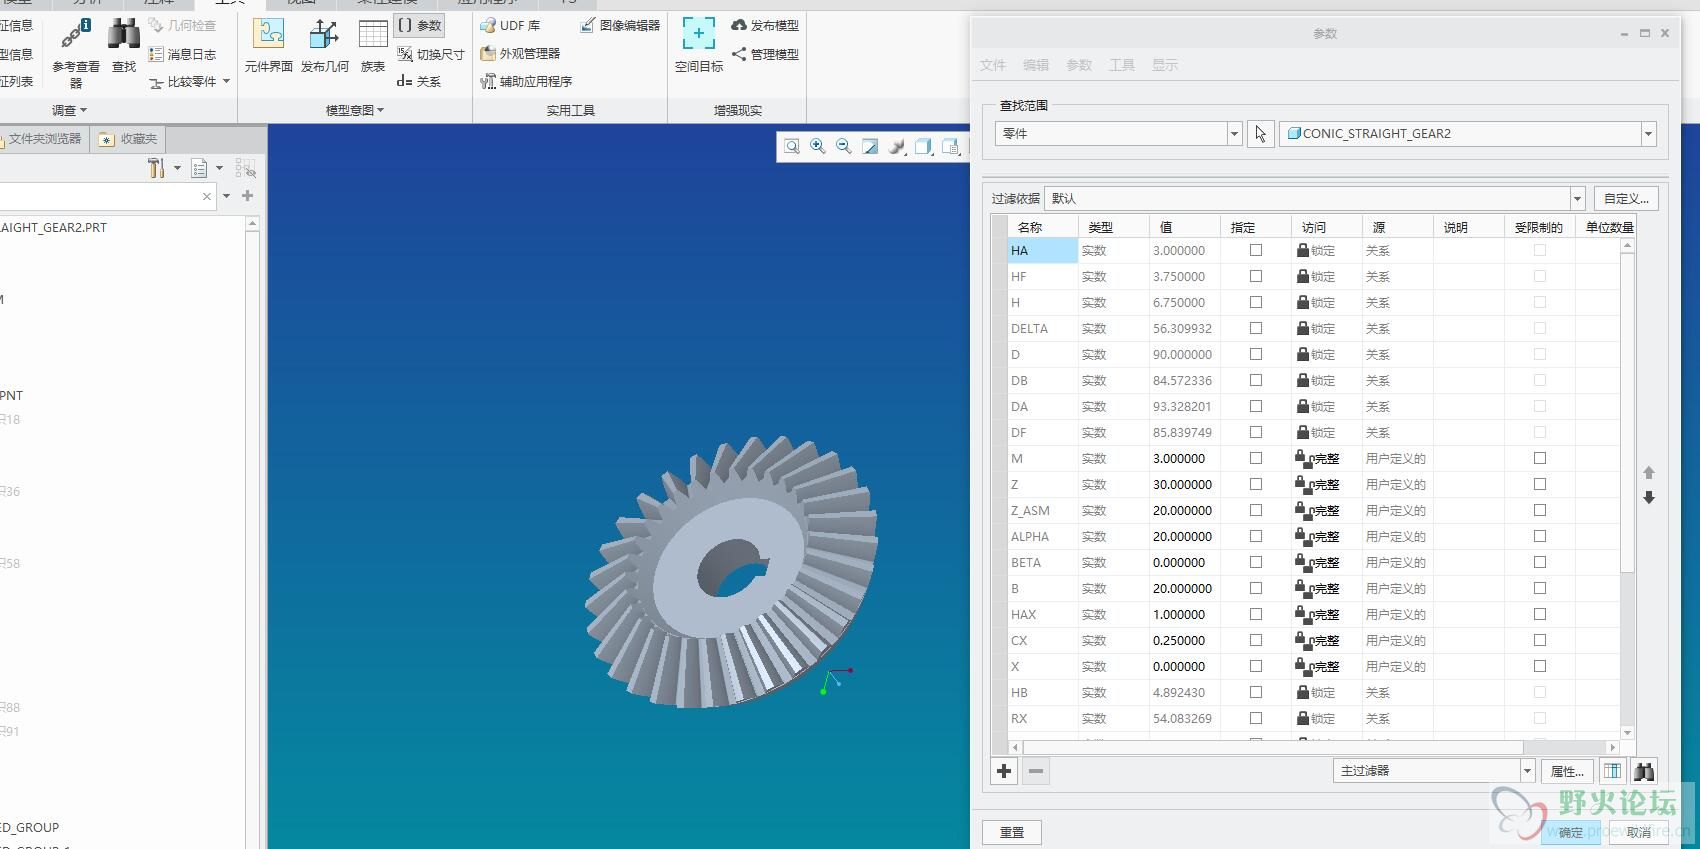Toggle 受限制的 checkbox for parameter M
This screenshot has width=1700, height=849.
pos(1540,458)
